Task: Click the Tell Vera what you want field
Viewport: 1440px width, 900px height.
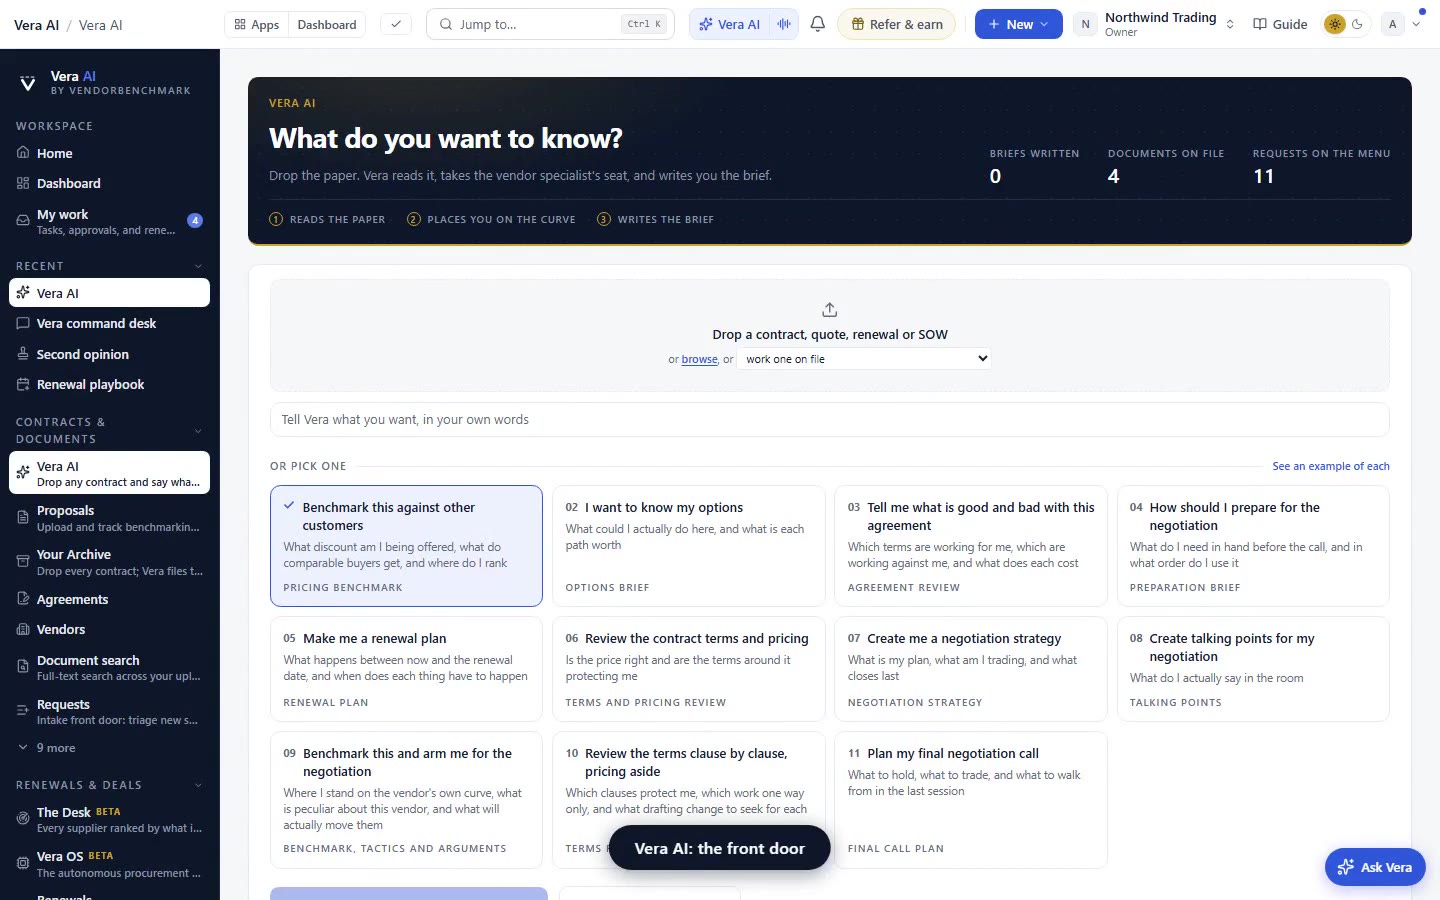Action: [829, 420]
